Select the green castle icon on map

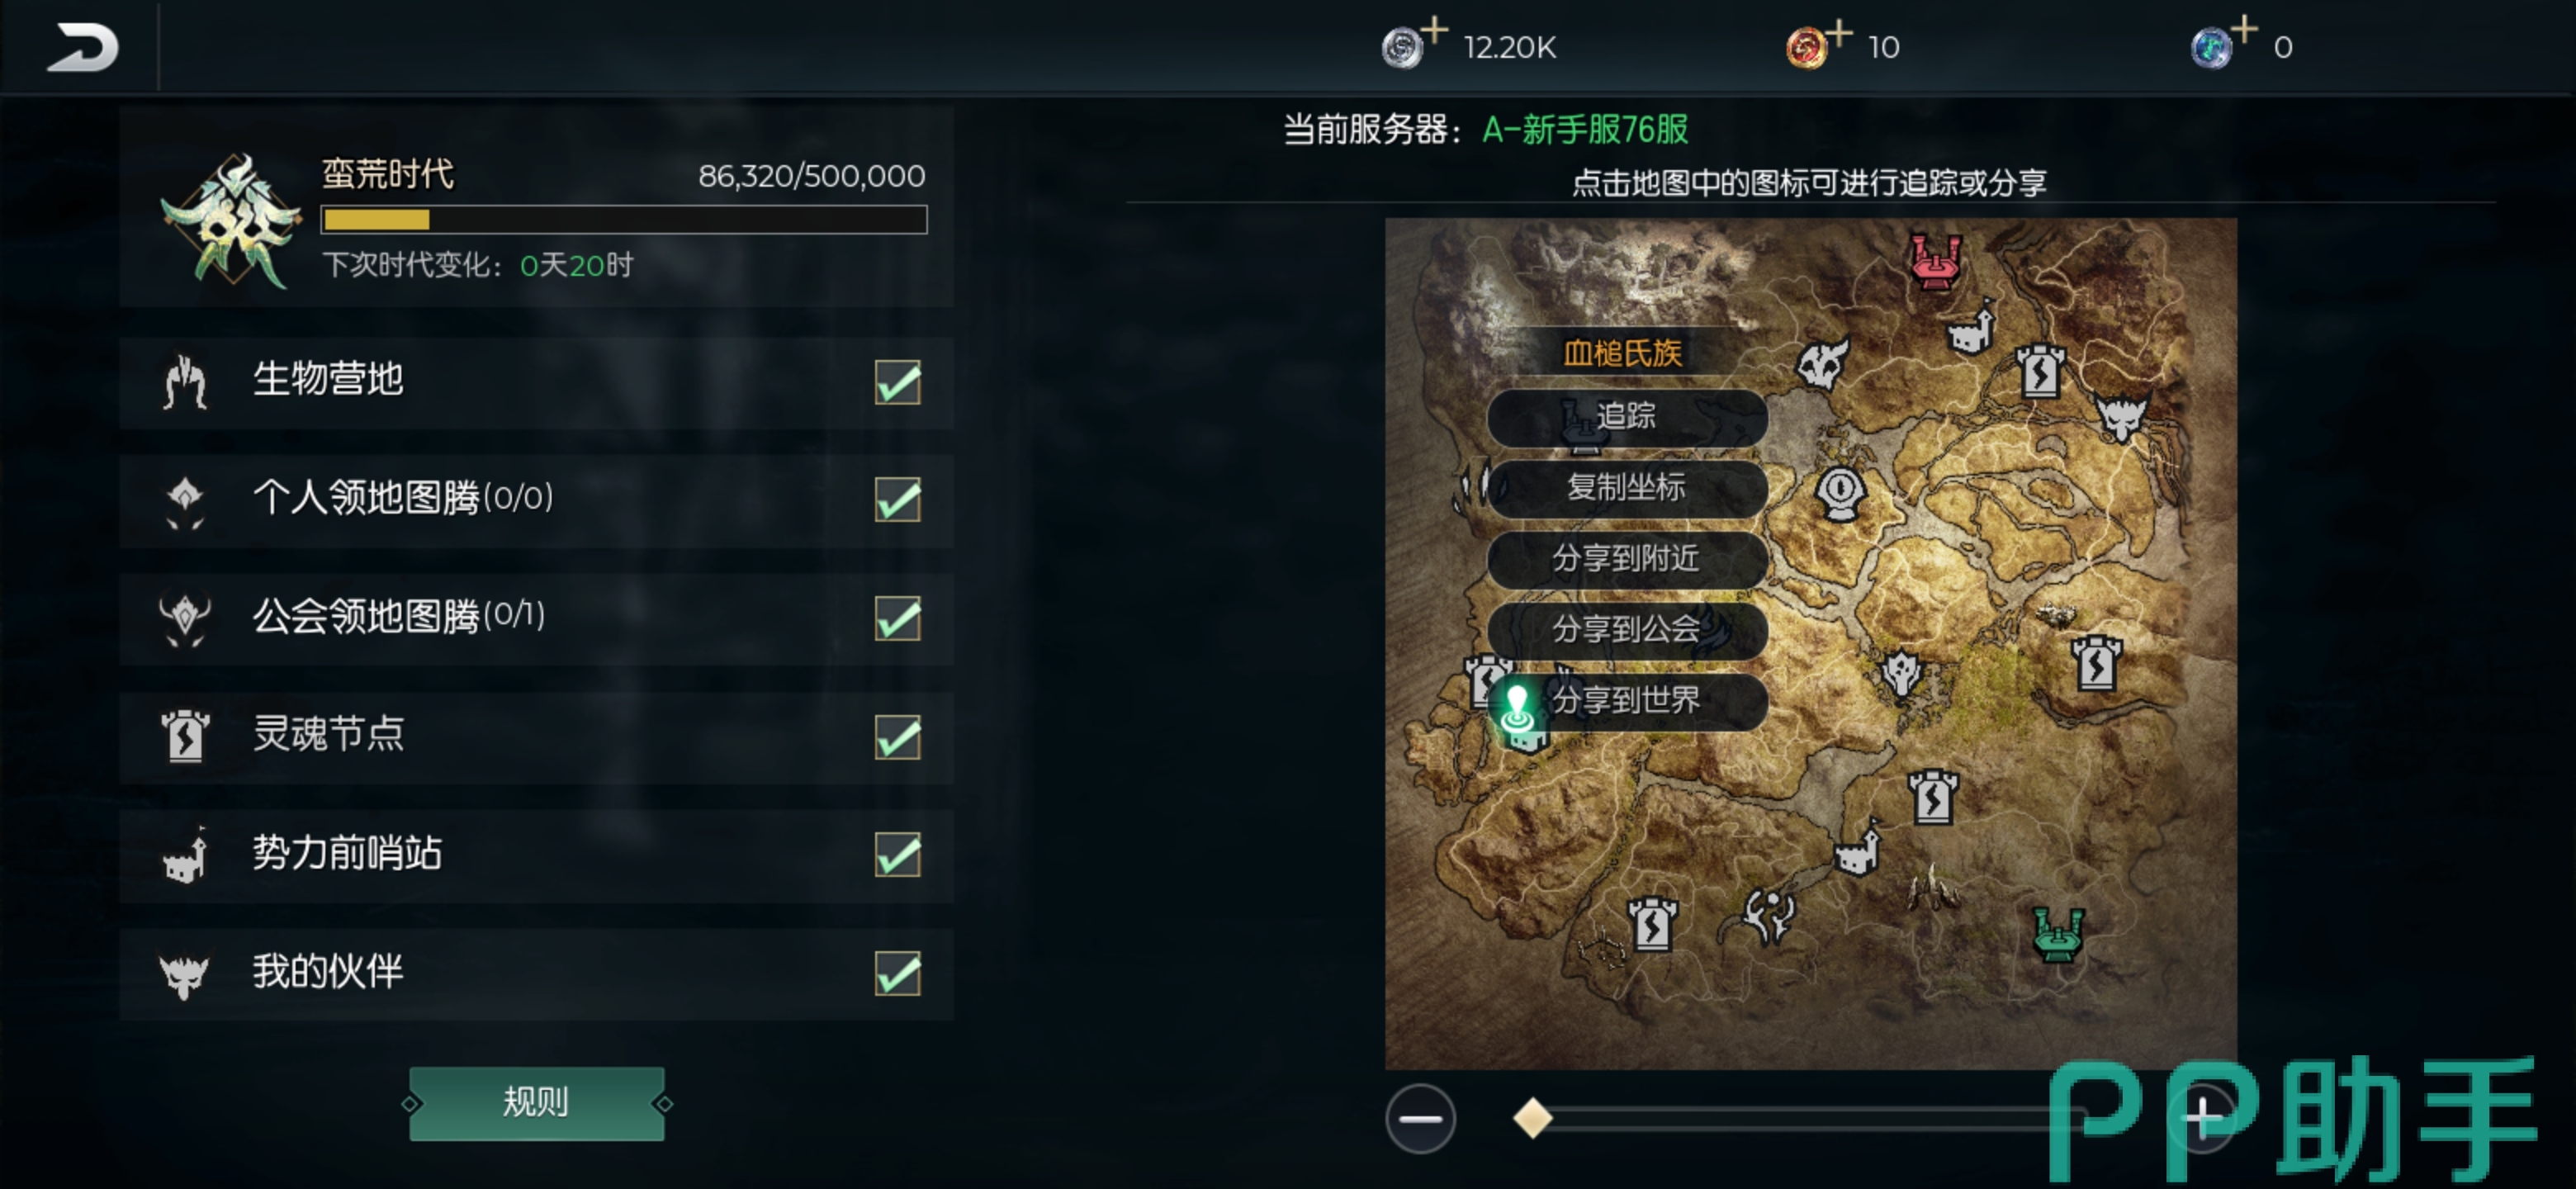[2058, 935]
